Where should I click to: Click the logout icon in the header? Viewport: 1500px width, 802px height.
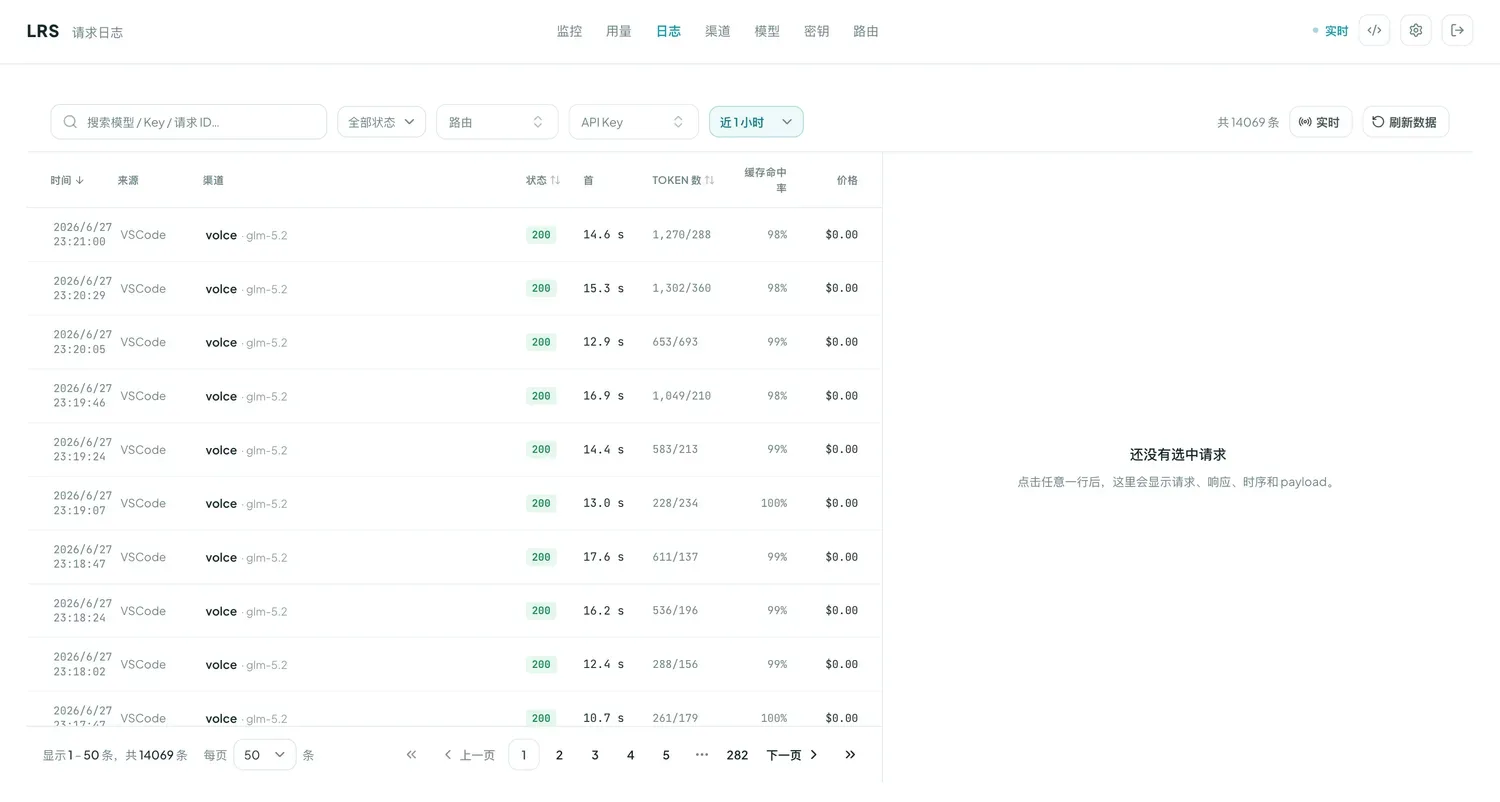(1457, 30)
